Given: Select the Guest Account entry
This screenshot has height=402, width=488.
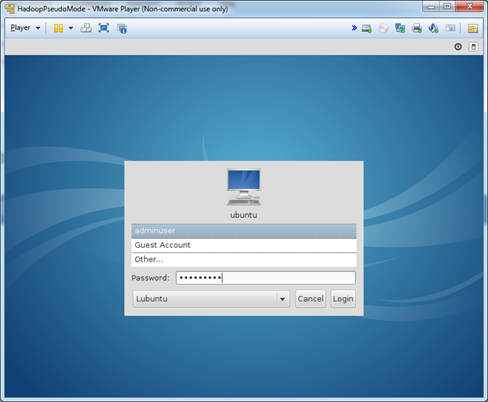Looking at the screenshot, I should tap(244, 245).
